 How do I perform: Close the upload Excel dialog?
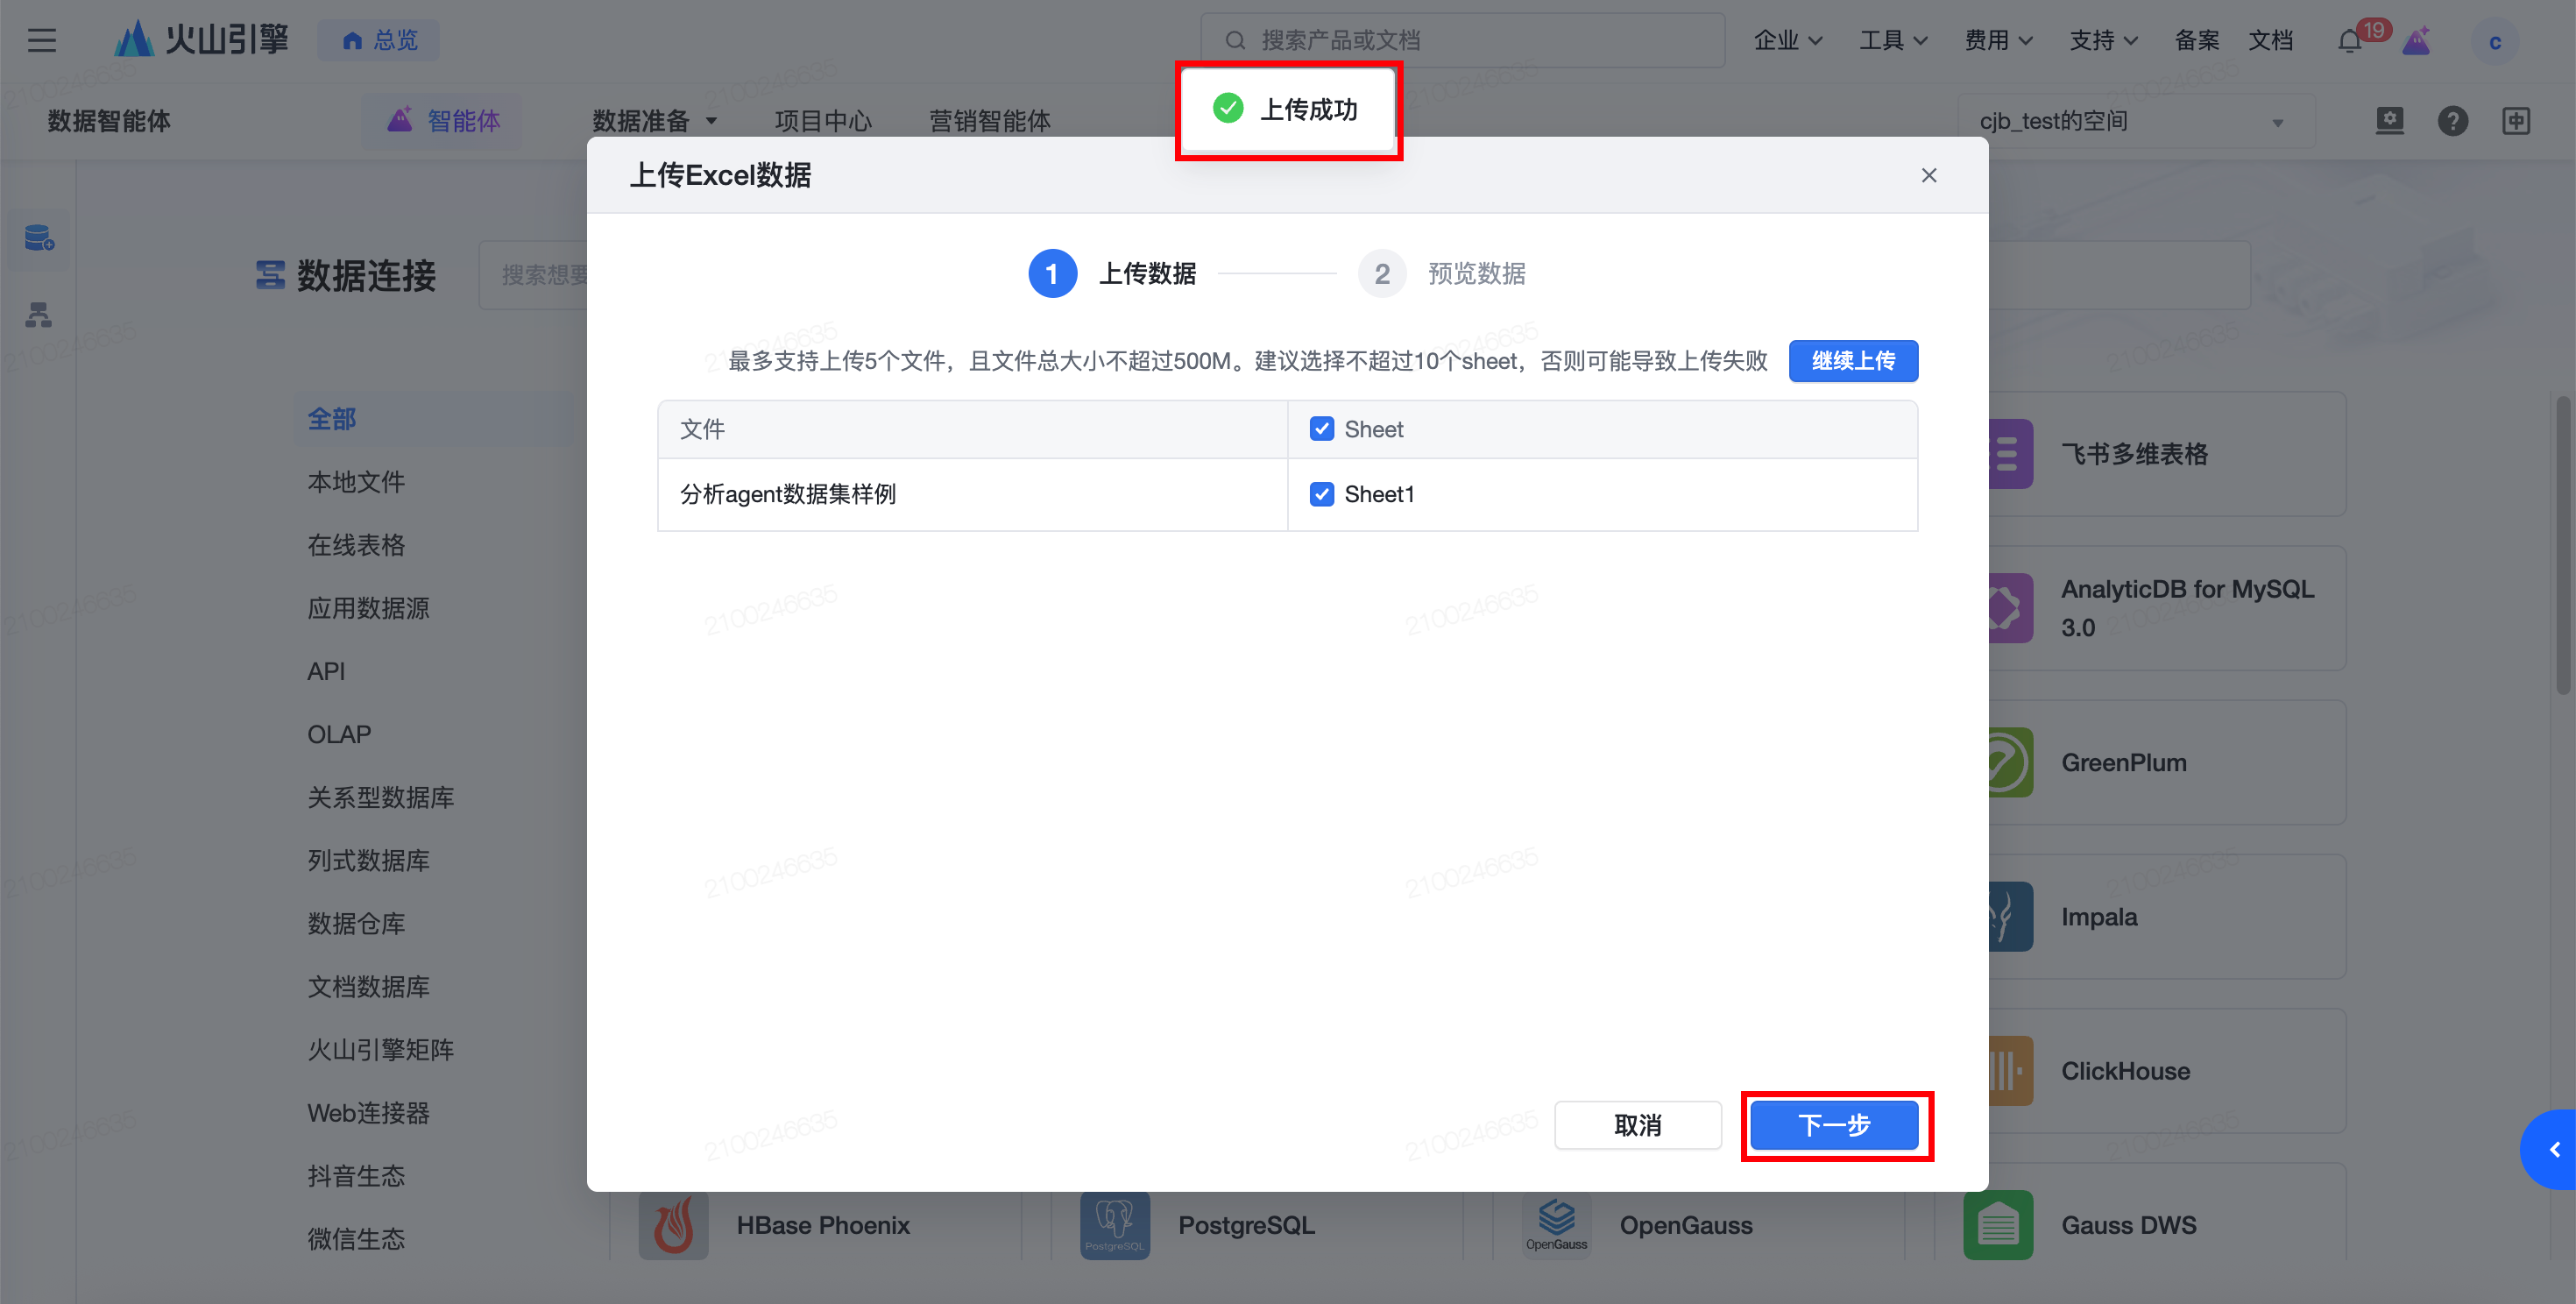(1928, 176)
